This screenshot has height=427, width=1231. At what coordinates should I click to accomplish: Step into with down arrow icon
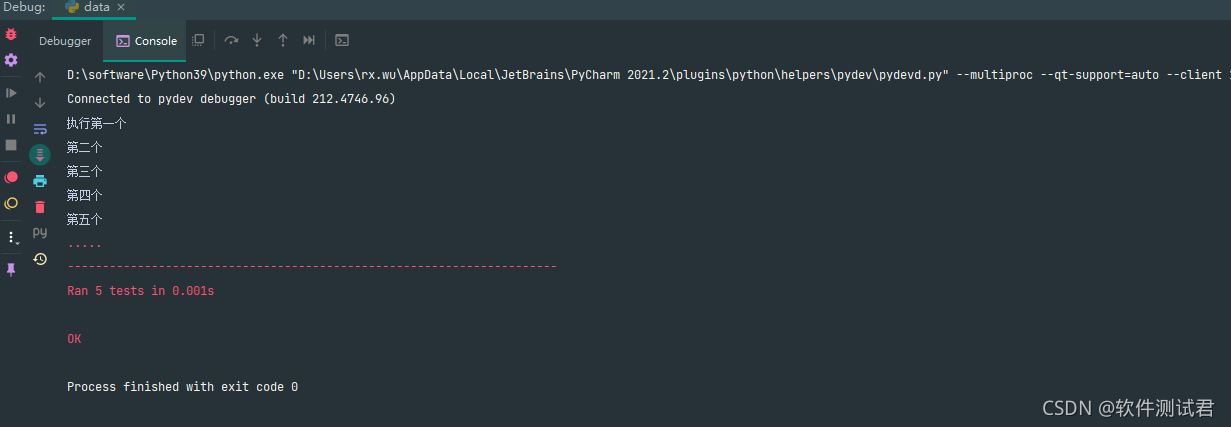point(257,40)
